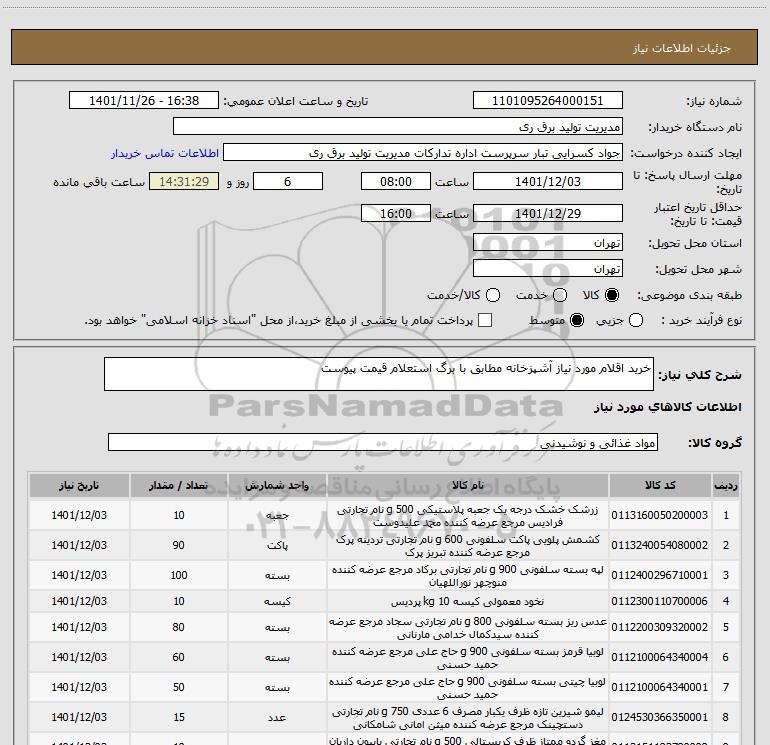Click the quantity 50 in row 7
Viewport: 770px width, 745px height.
click(x=179, y=687)
